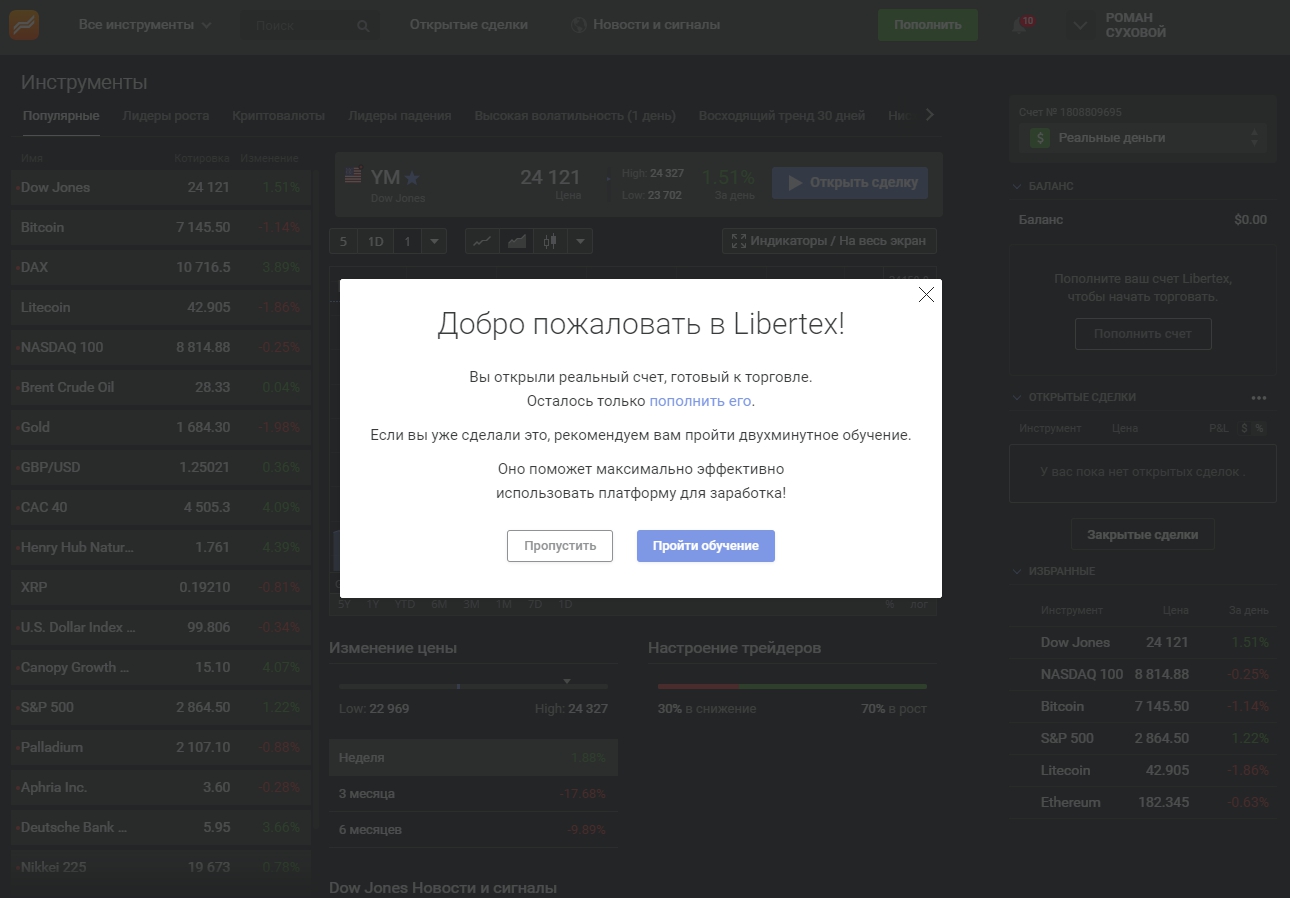
Task: Click the Libertex logo in the top left
Action: [x=22, y=24]
